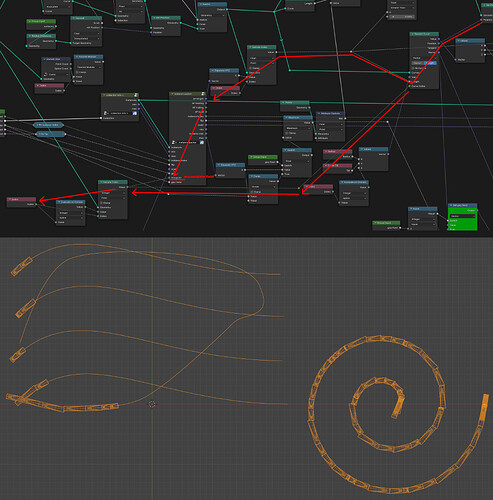This screenshot has width=493, height=500.
Task: Open operation dropdown in Floored Modulo math node
Action: (x=88, y=67)
